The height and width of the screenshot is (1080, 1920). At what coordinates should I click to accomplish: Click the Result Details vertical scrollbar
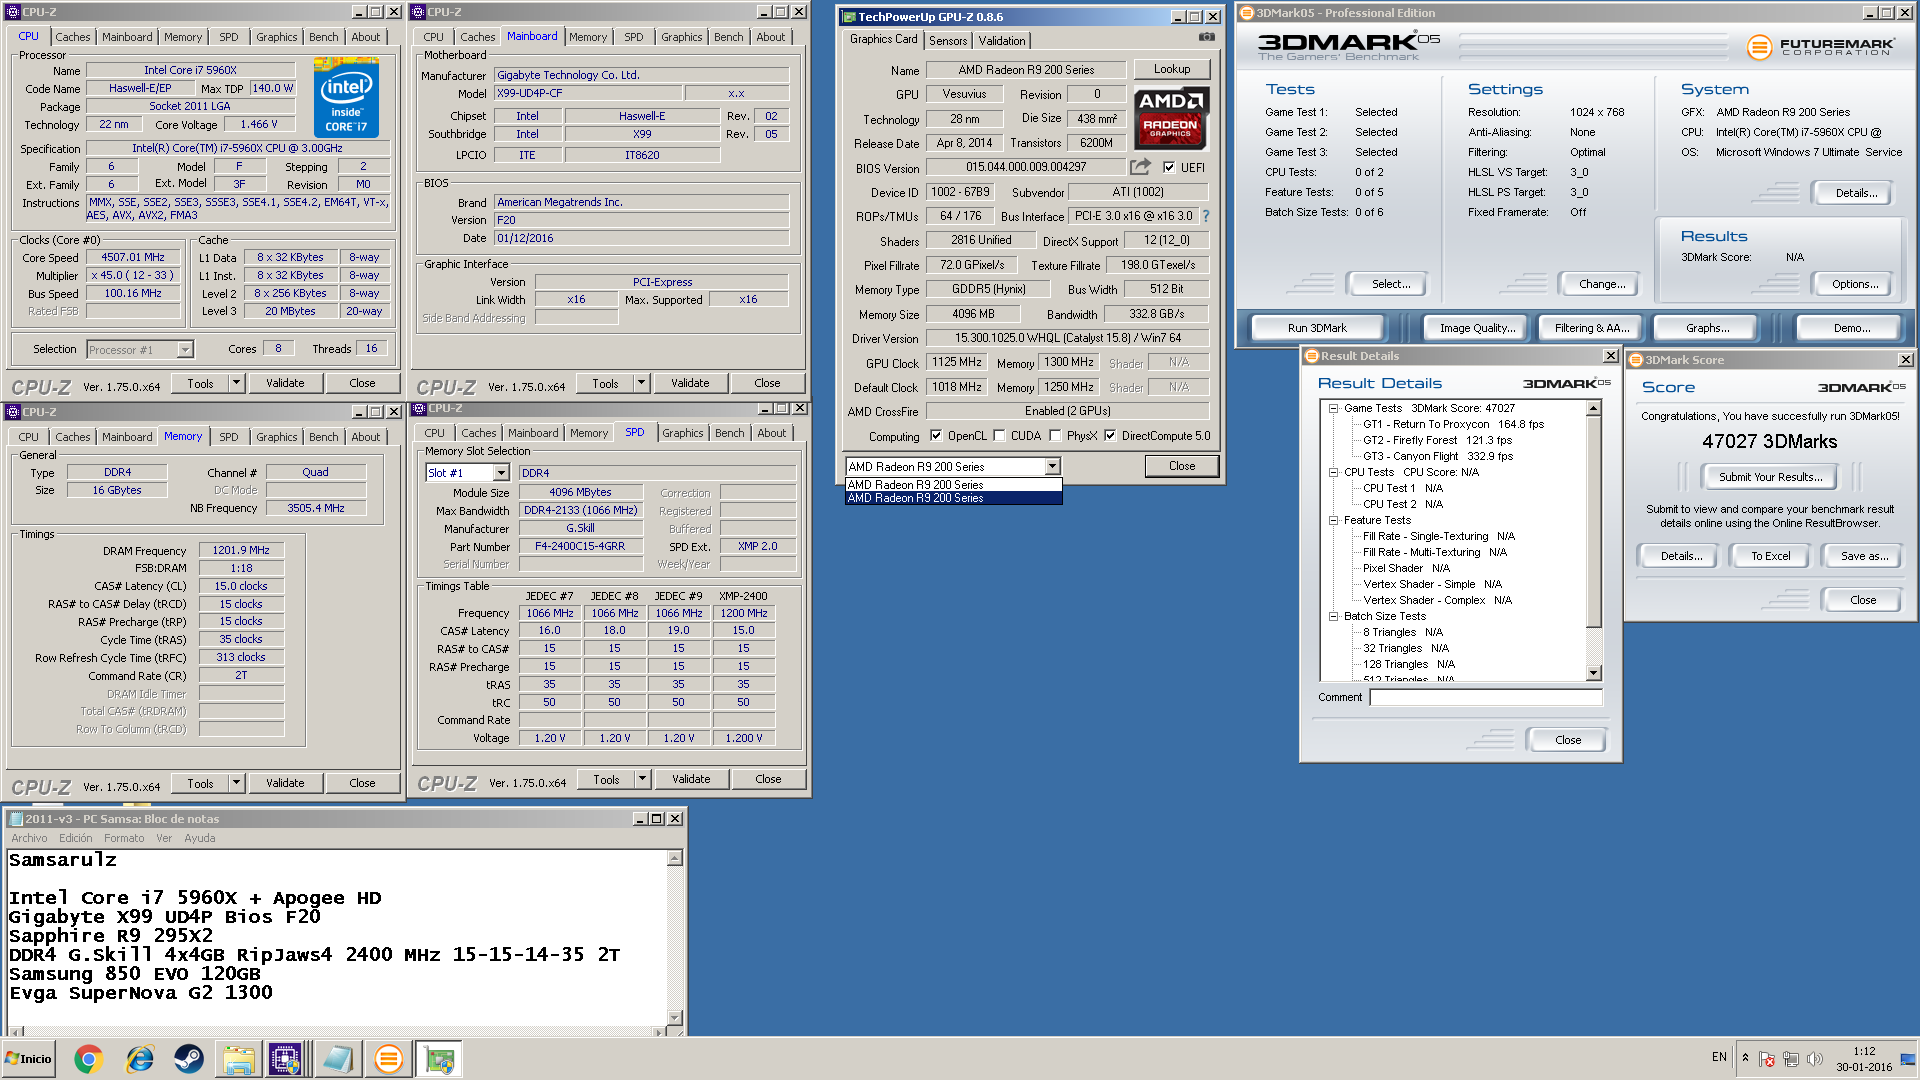(1594, 541)
